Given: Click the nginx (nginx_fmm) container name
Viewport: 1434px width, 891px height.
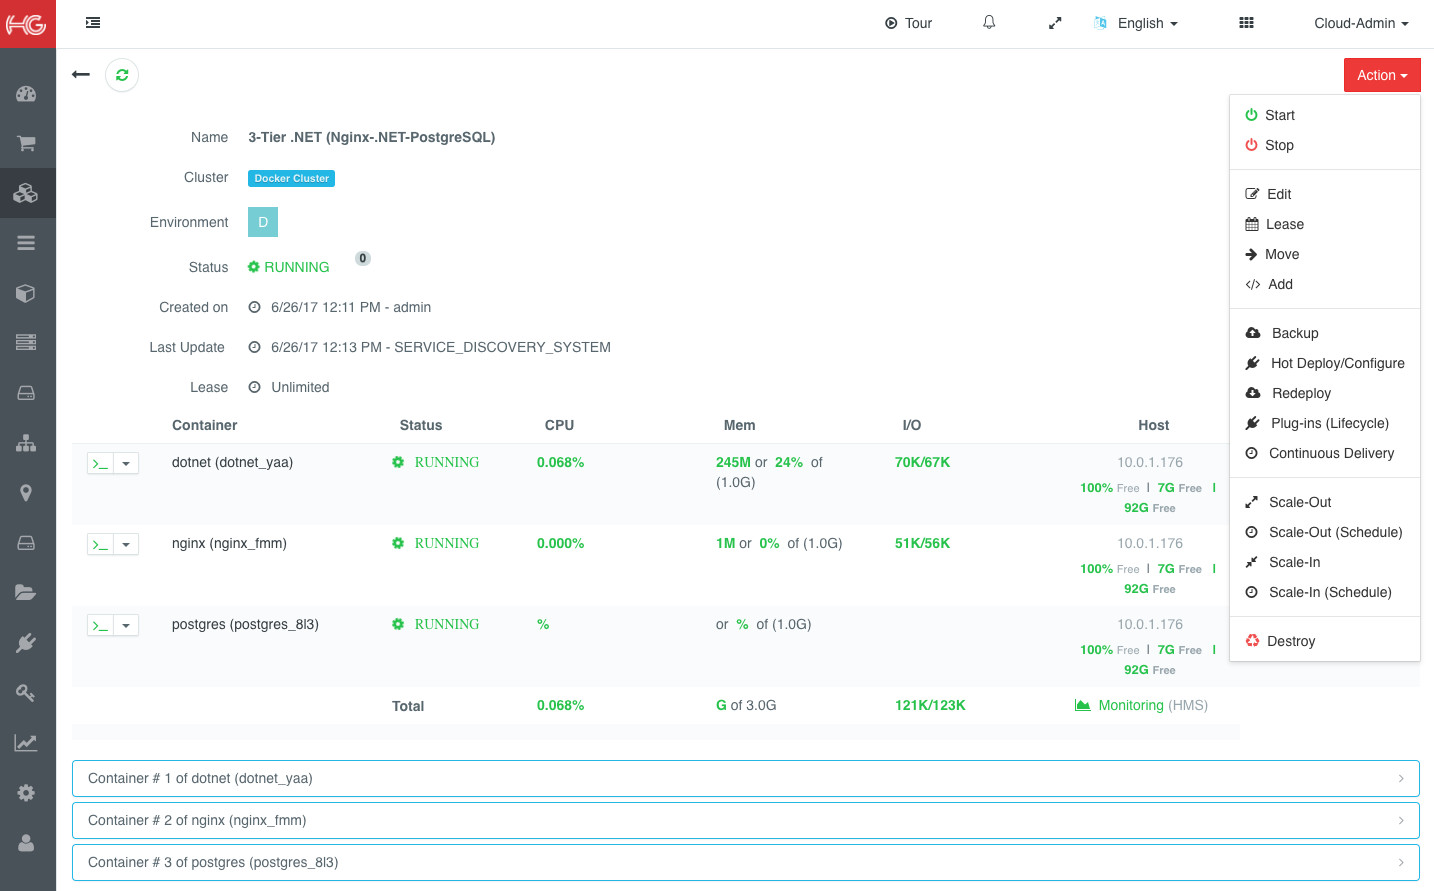Looking at the screenshot, I should (229, 543).
